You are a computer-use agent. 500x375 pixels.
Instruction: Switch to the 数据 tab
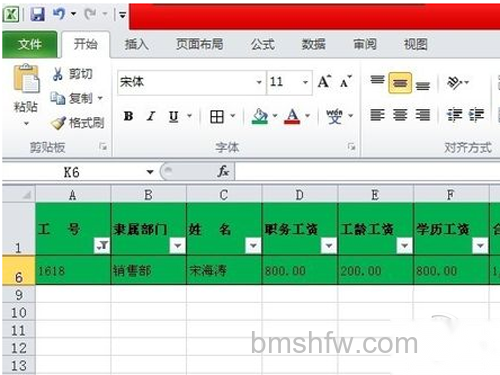[314, 44]
